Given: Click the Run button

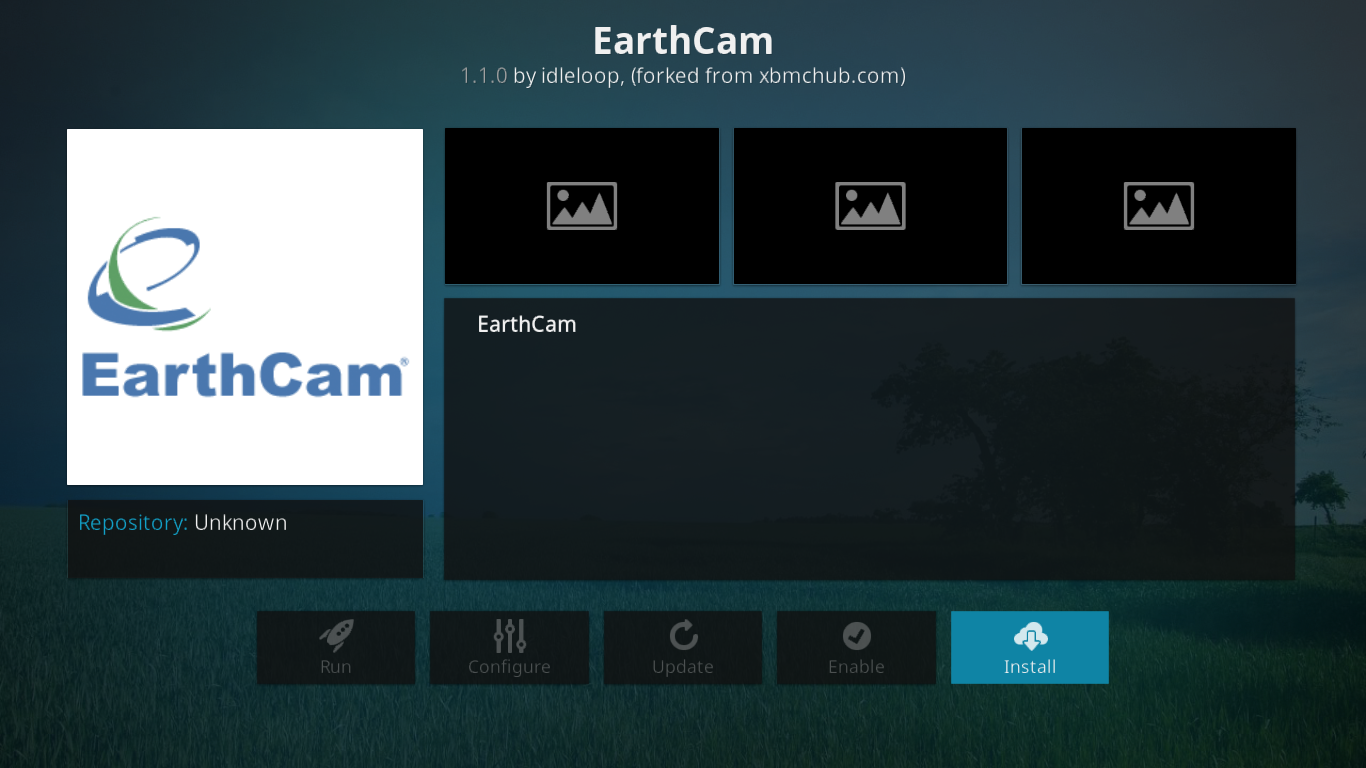Looking at the screenshot, I should point(335,647).
